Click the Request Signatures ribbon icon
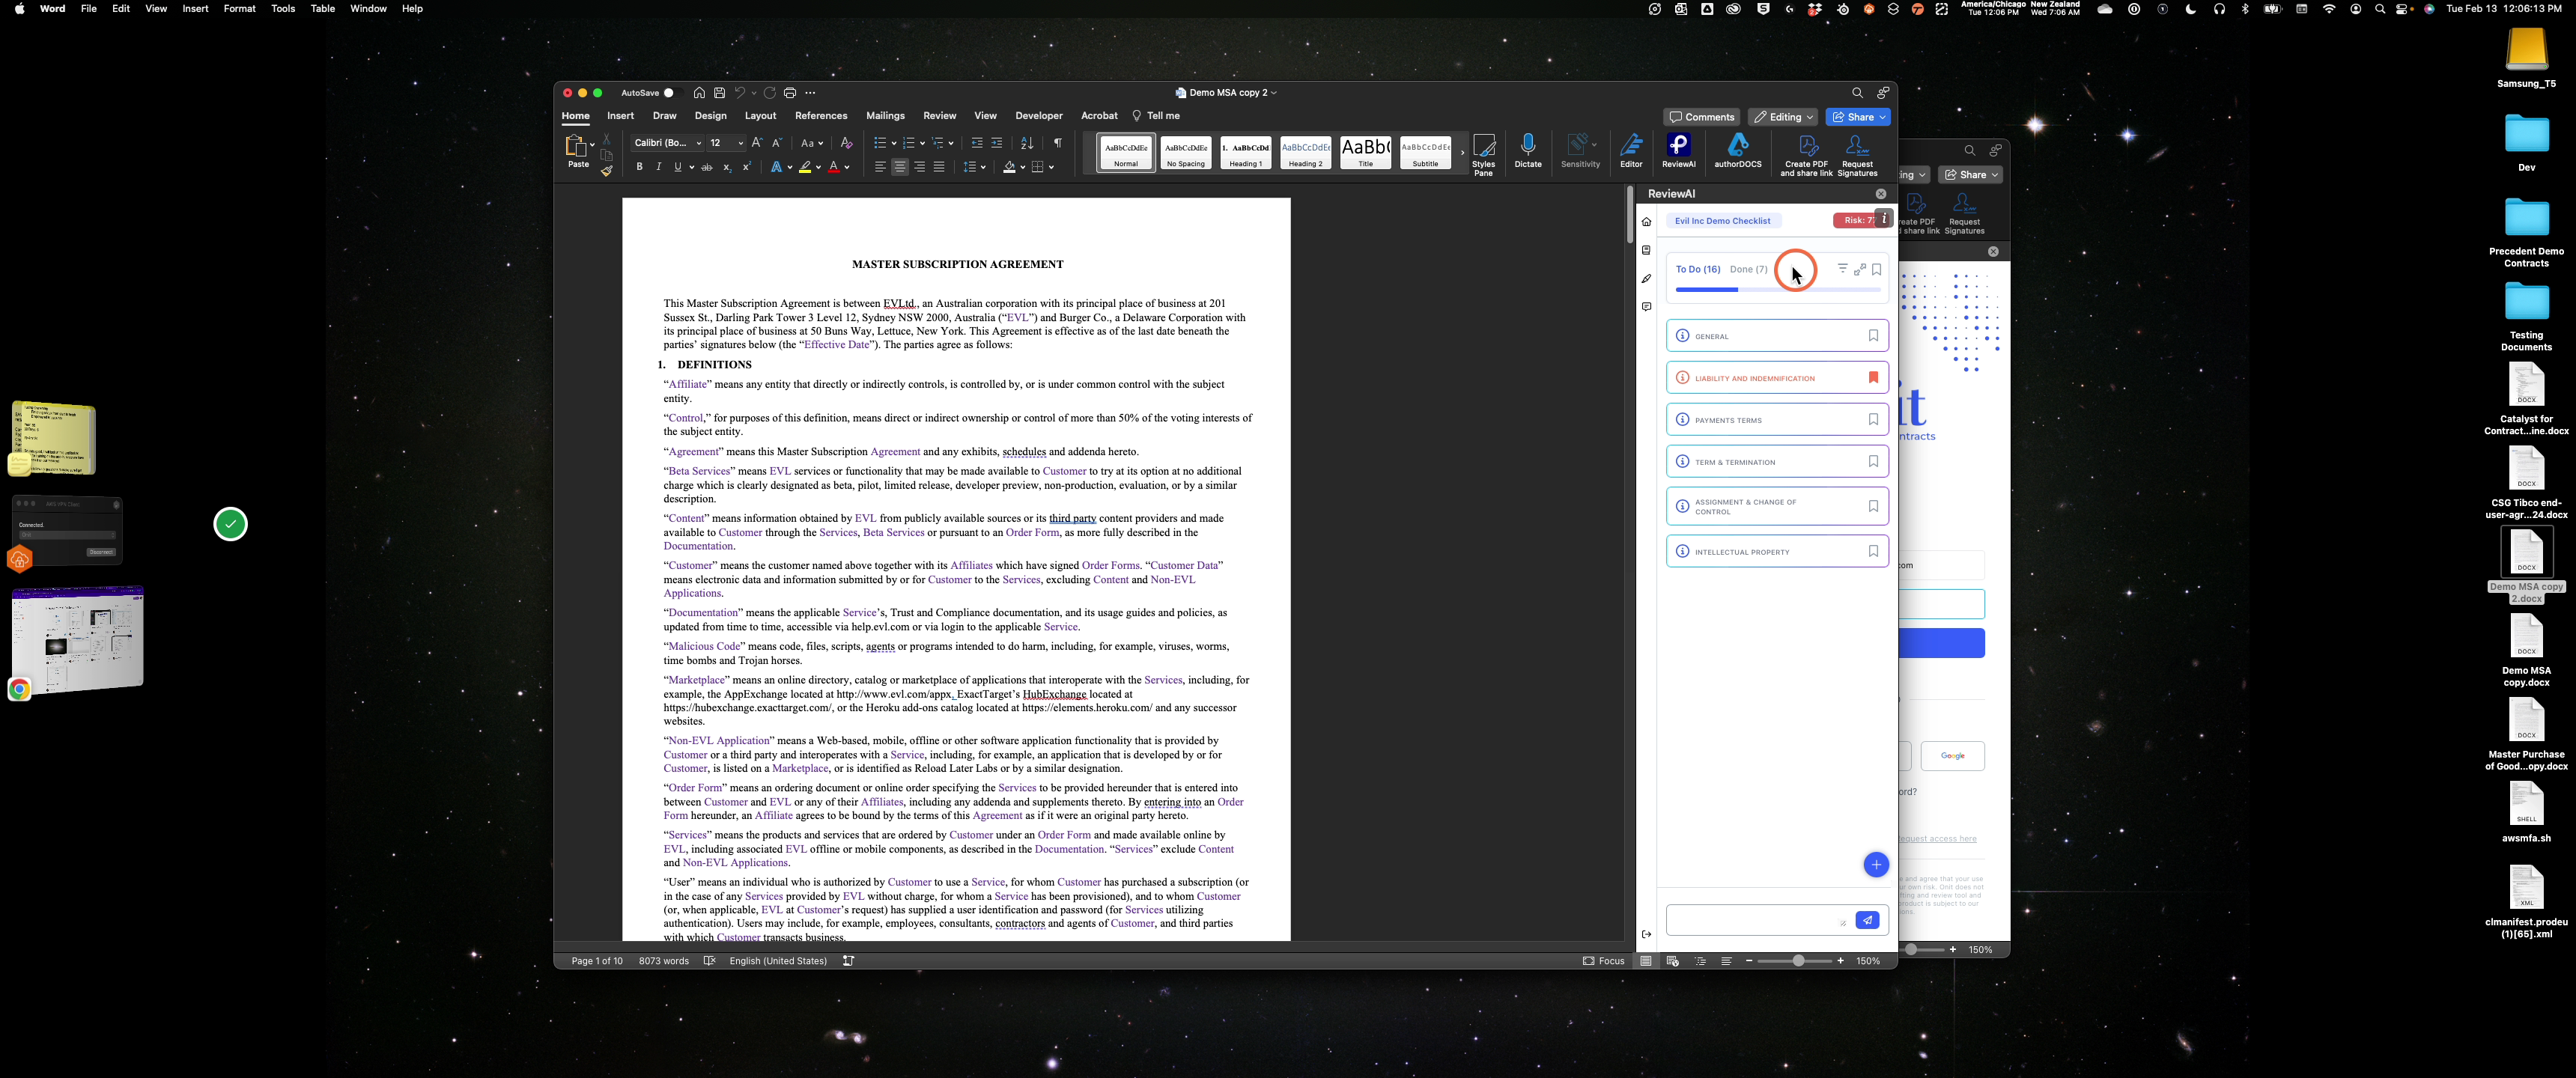 pyautogui.click(x=1857, y=156)
